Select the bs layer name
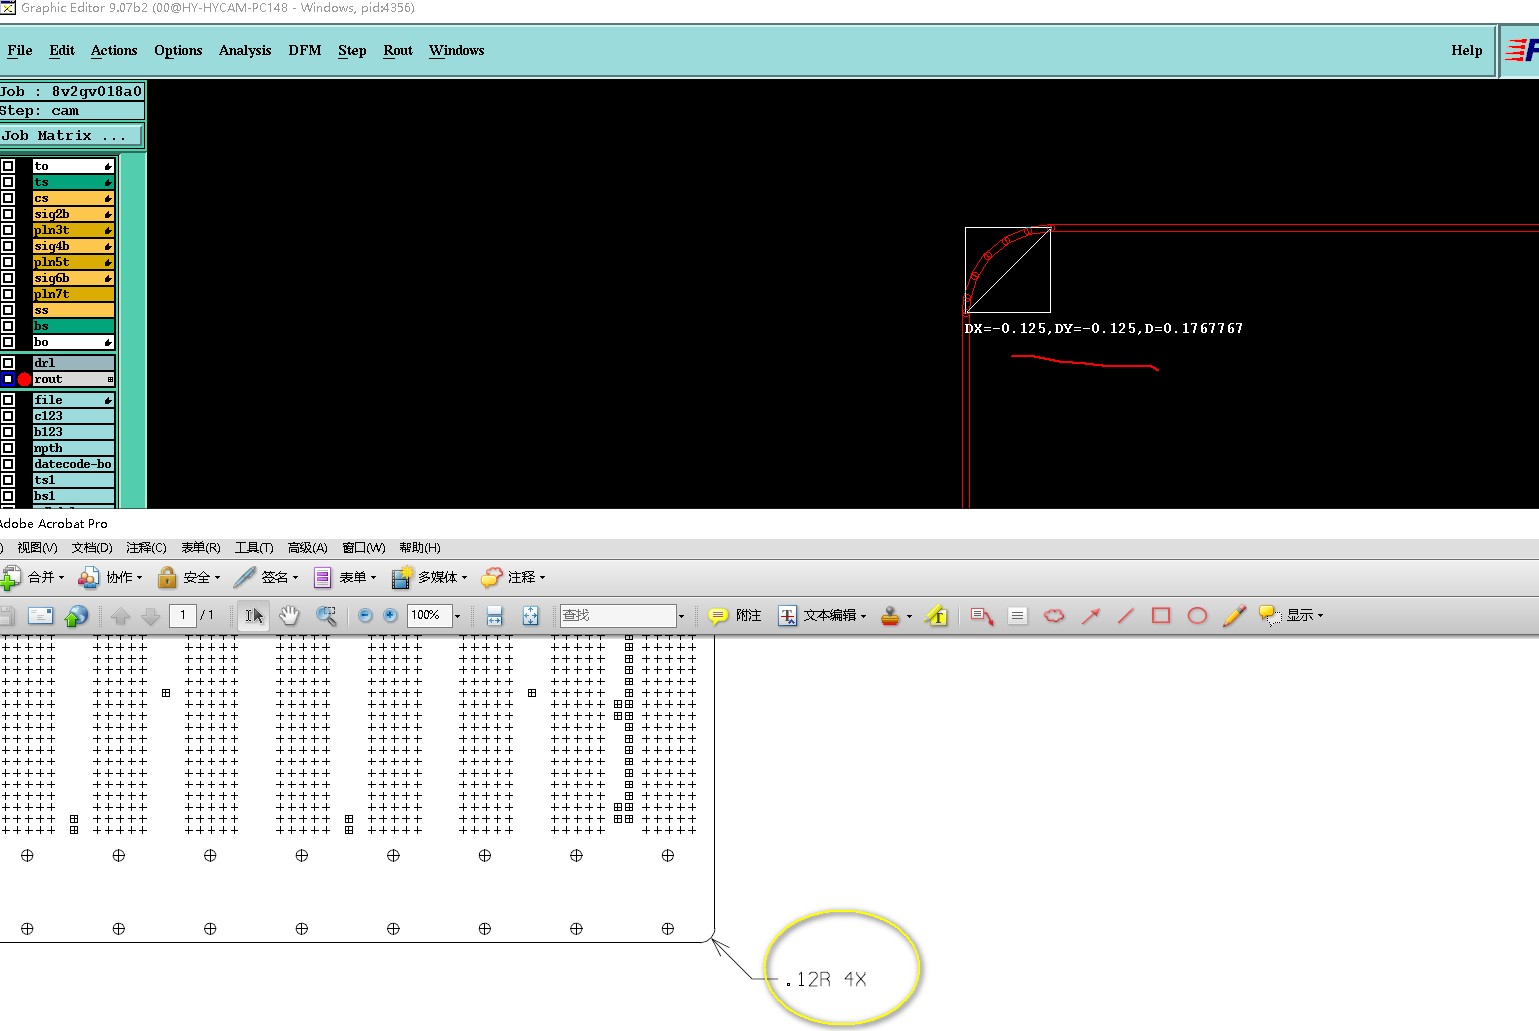The image size is (1539, 1031). (x=73, y=326)
